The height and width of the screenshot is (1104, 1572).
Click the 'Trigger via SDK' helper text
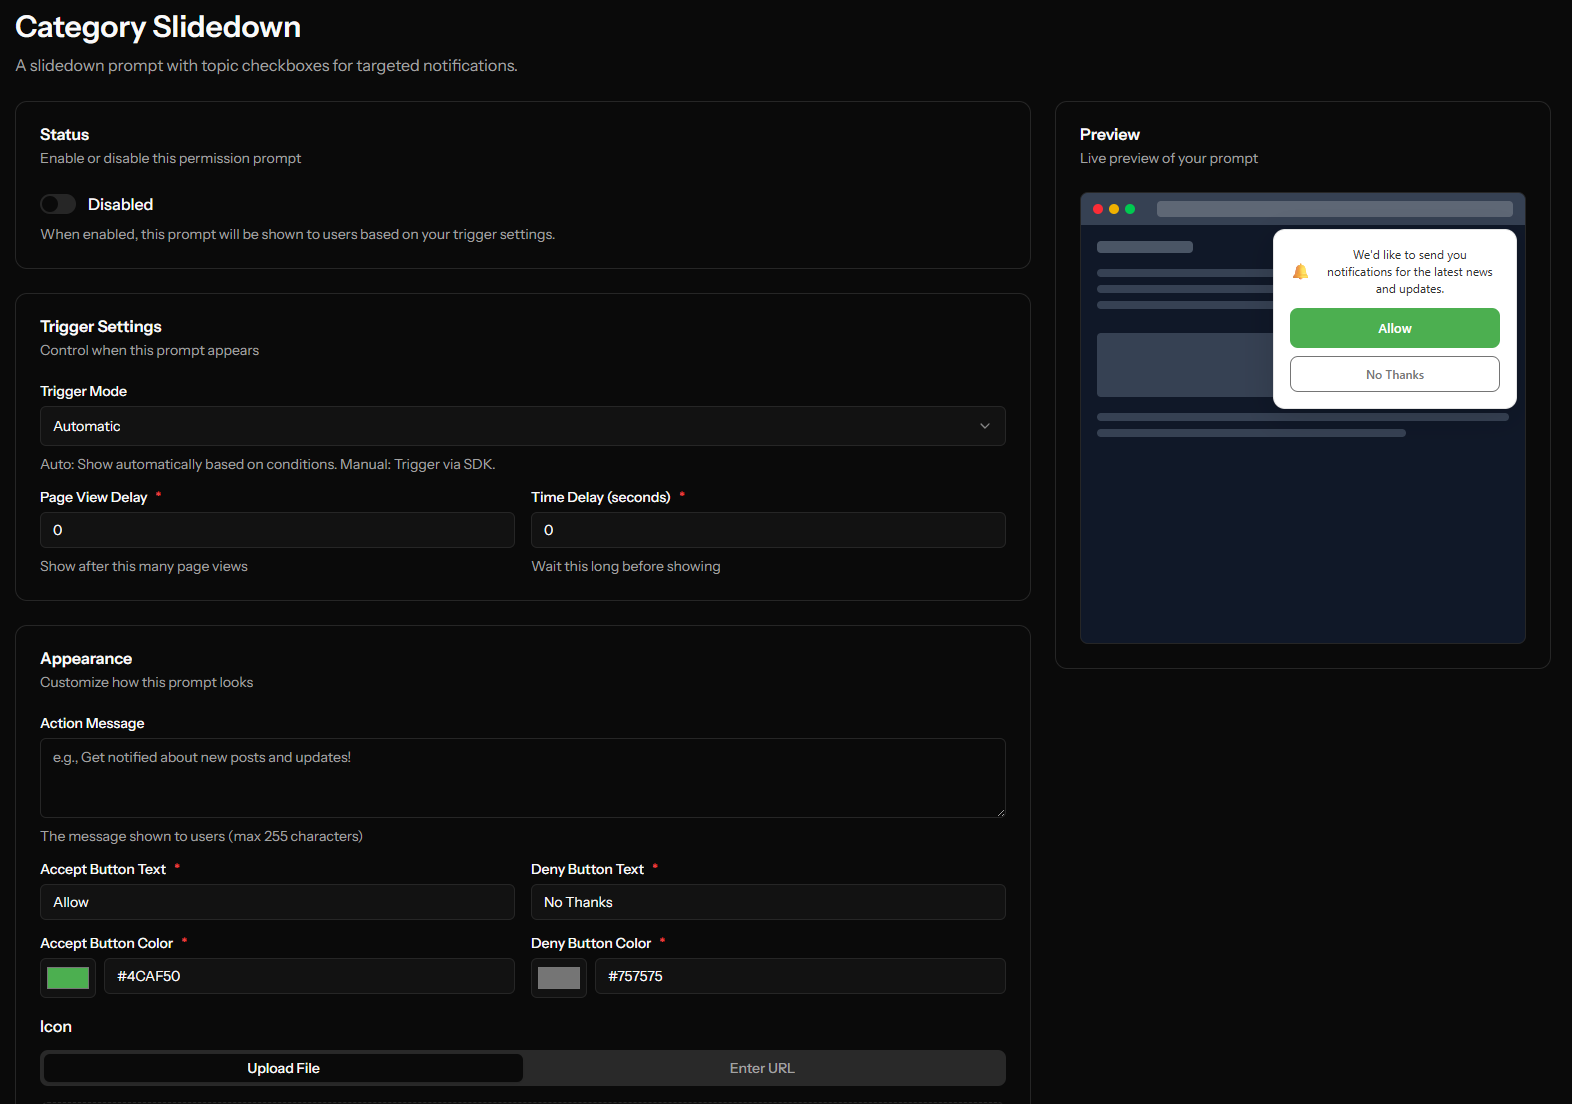click(444, 464)
